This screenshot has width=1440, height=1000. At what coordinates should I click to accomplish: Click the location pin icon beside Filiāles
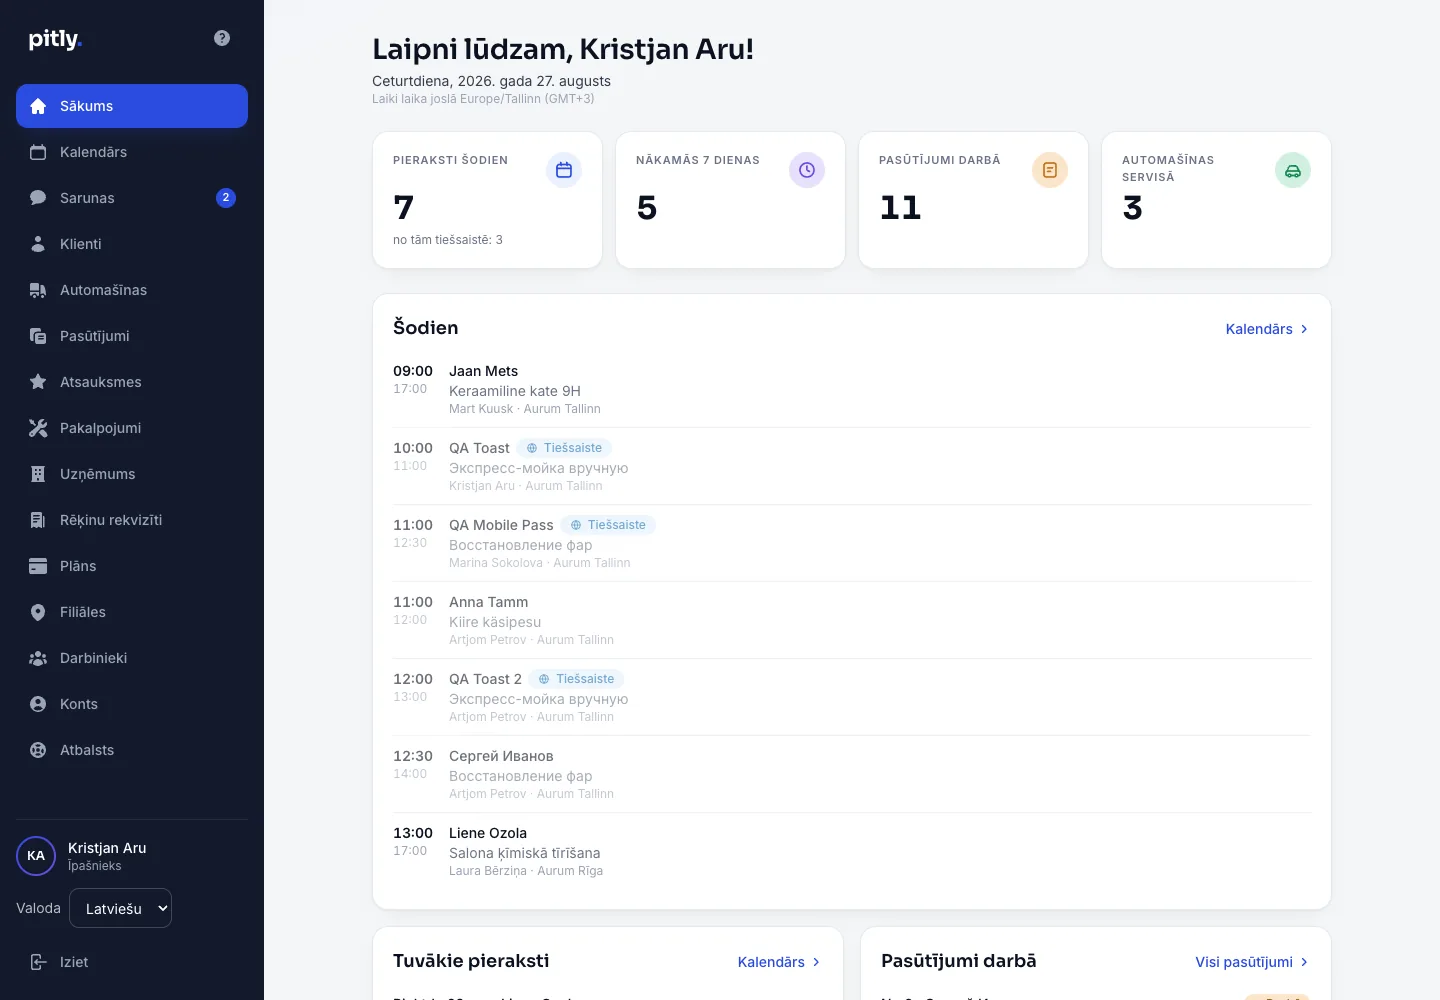pyautogui.click(x=38, y=612)
